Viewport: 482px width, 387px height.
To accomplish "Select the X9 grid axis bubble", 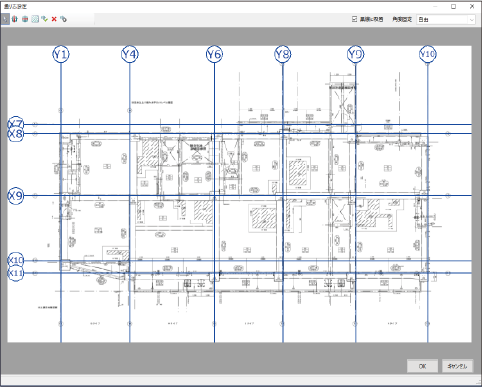I will (16, 196).
